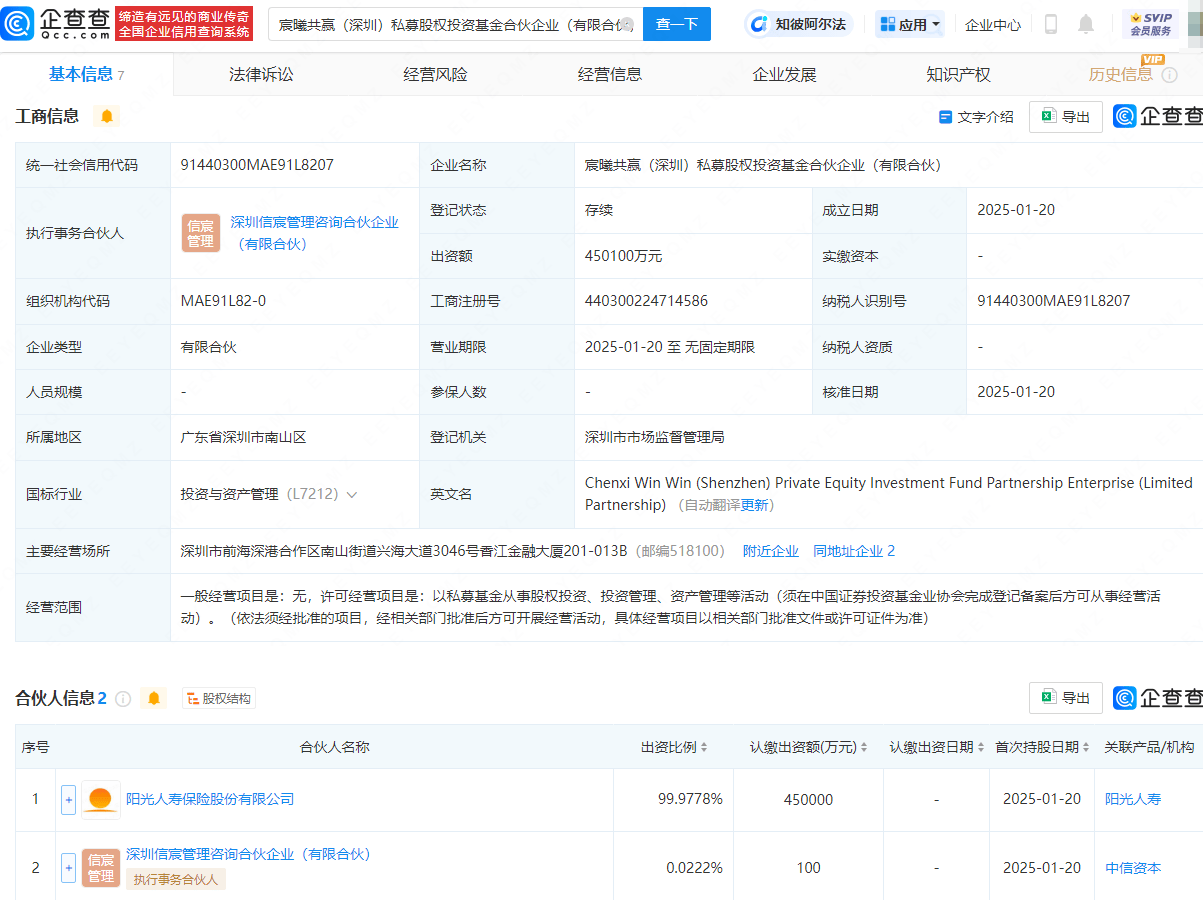The height and width of the screenshot is (900, 1203).
Task: Open 阳光人寿保险股份有限公司 partner link
Action: click(210, 800)
